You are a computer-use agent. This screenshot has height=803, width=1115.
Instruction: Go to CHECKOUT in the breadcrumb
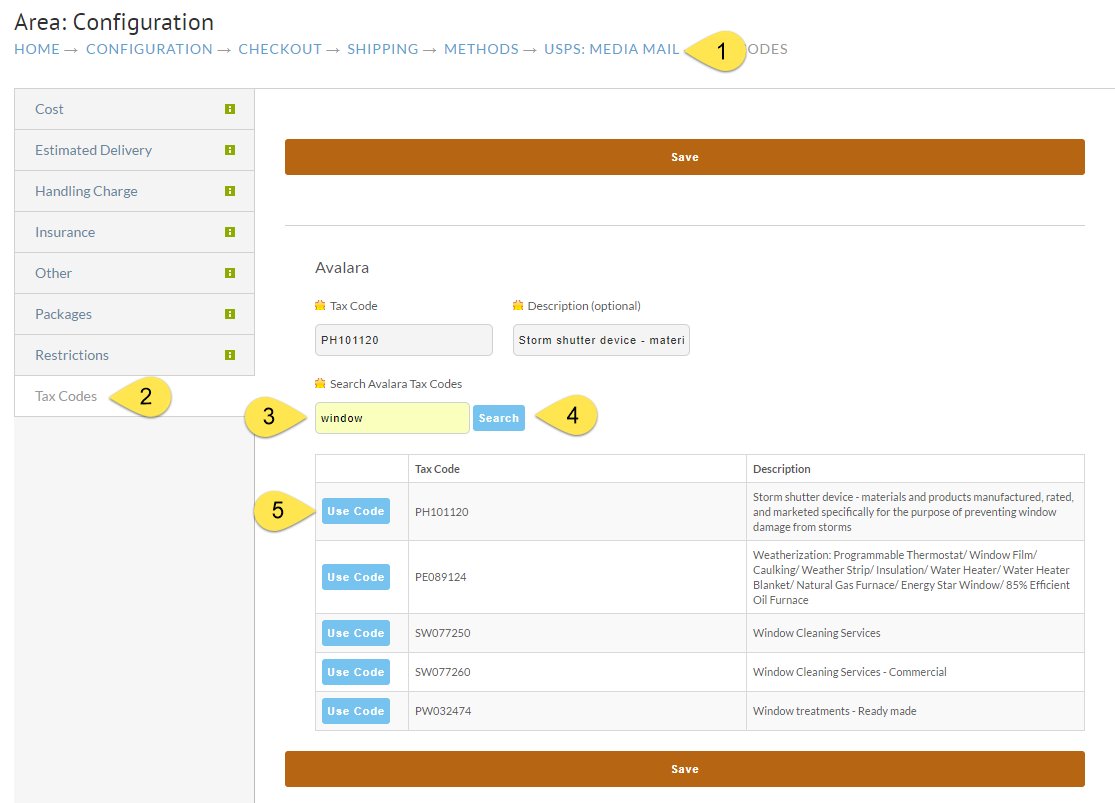tap(280, 49)
